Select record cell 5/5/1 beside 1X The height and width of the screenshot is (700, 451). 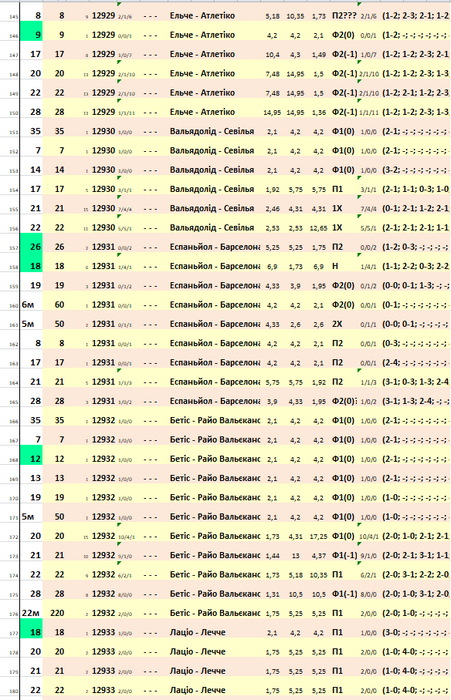(368, 228)
